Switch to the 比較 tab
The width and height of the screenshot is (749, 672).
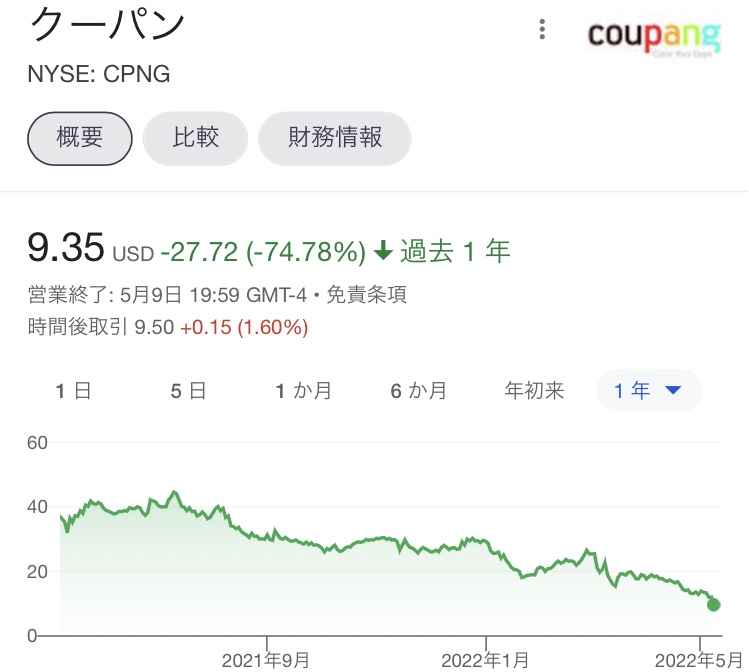(196, 138)
